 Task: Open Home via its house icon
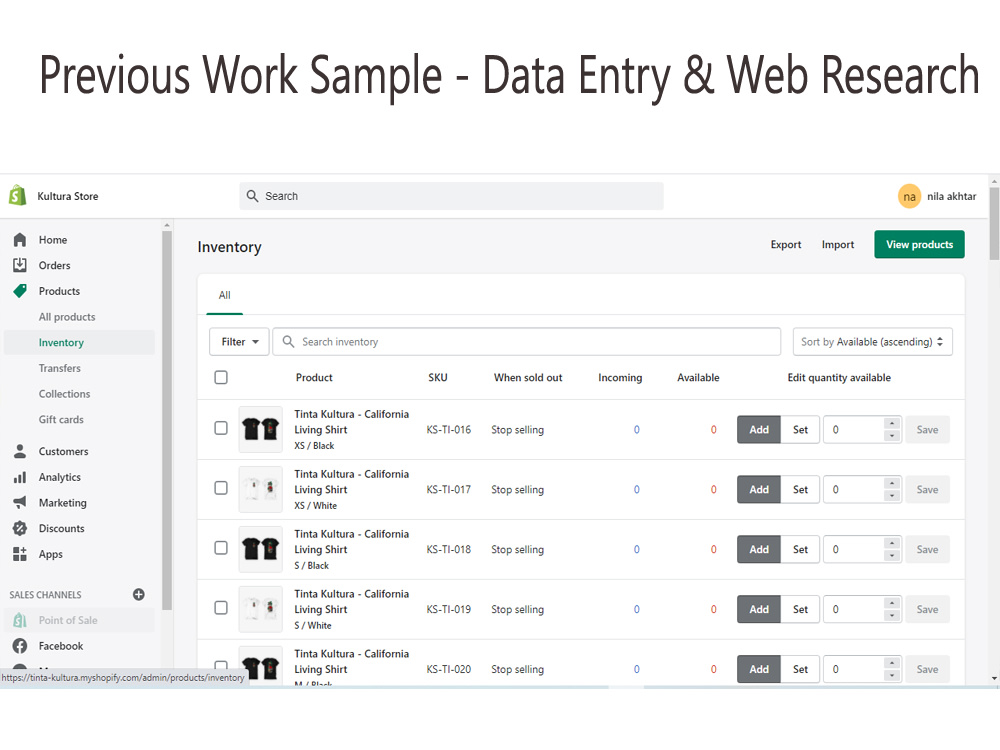point(20,240)
